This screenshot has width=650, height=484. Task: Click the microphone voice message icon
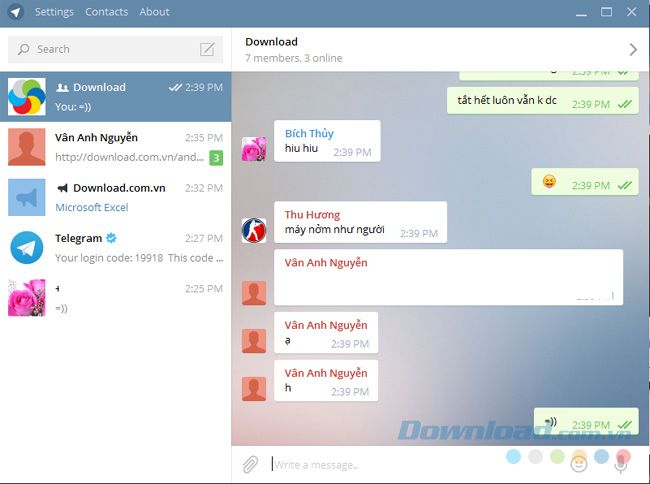click(621, 462)
